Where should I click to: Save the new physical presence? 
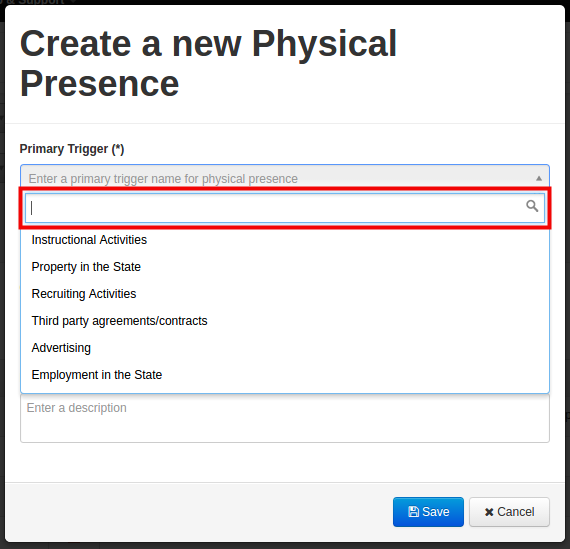pos(428,512)
